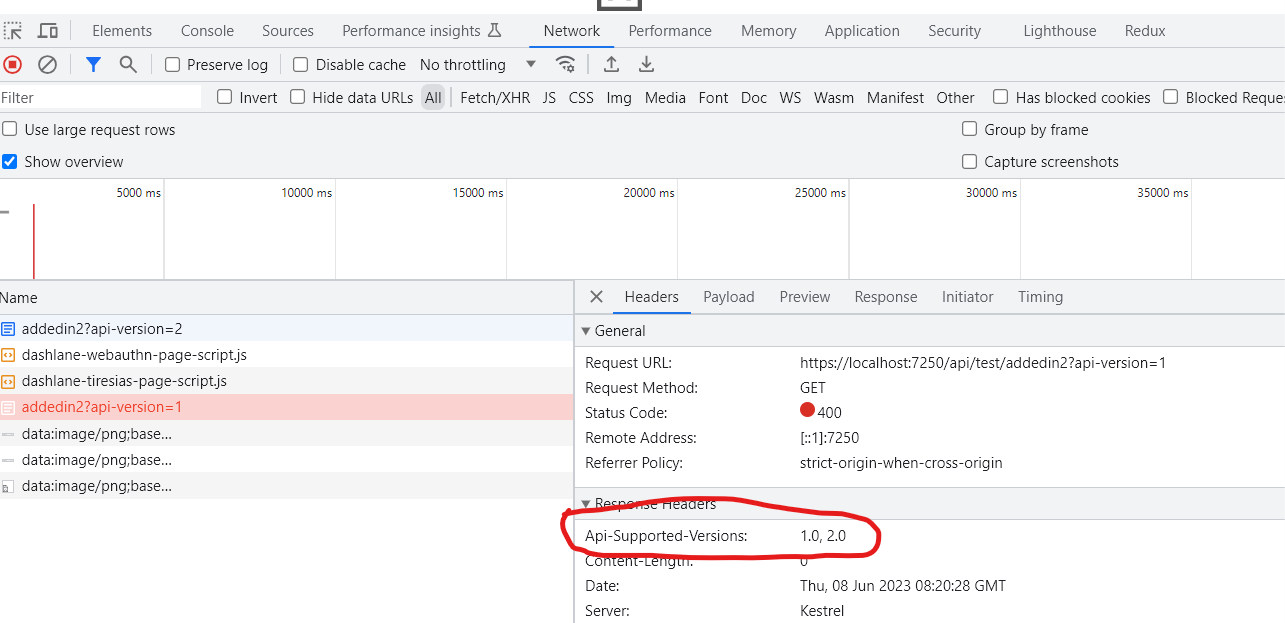Switch to the Console panel
Image resolution: width=1285 pixels, height=623 pixels.
[206, 30]
